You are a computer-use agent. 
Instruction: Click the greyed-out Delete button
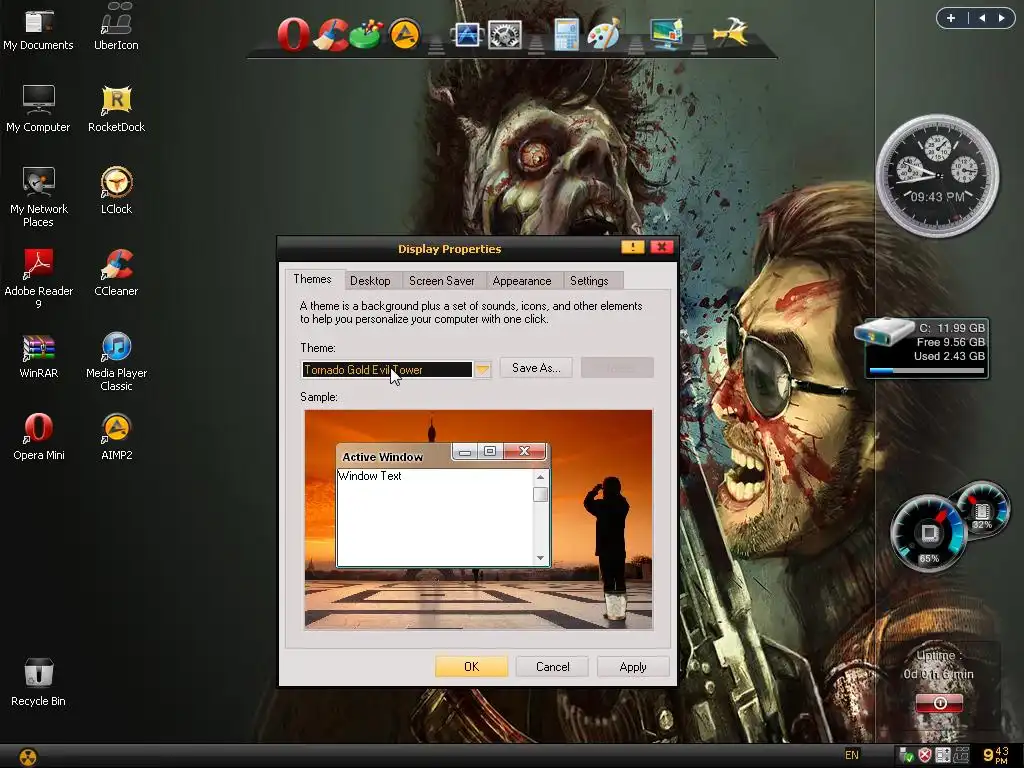[617, 368]
